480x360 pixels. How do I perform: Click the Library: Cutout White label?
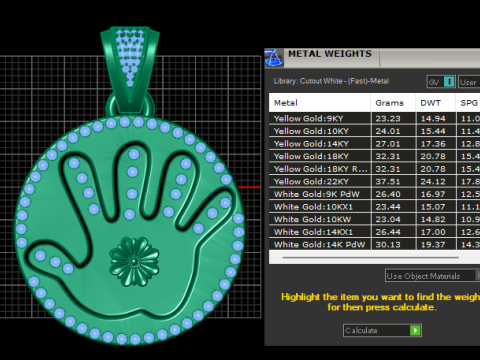pyautogui.click(x=331, y=81)
